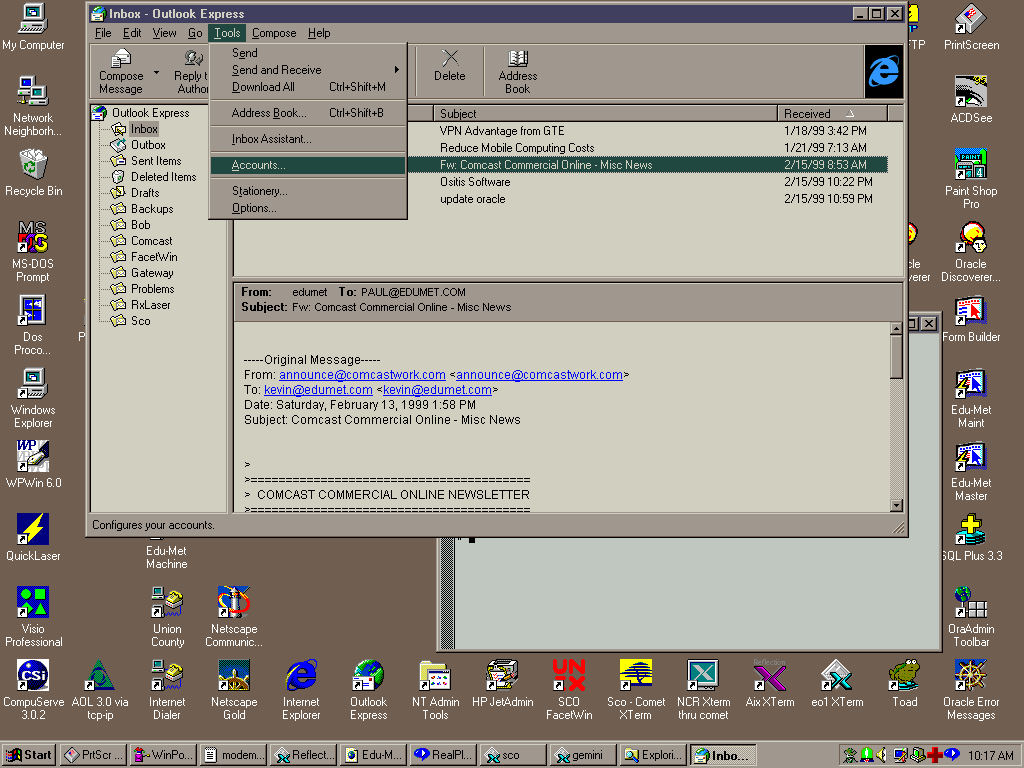Launch CompuServe 3.0.2 from the desktop

[33, 690]
